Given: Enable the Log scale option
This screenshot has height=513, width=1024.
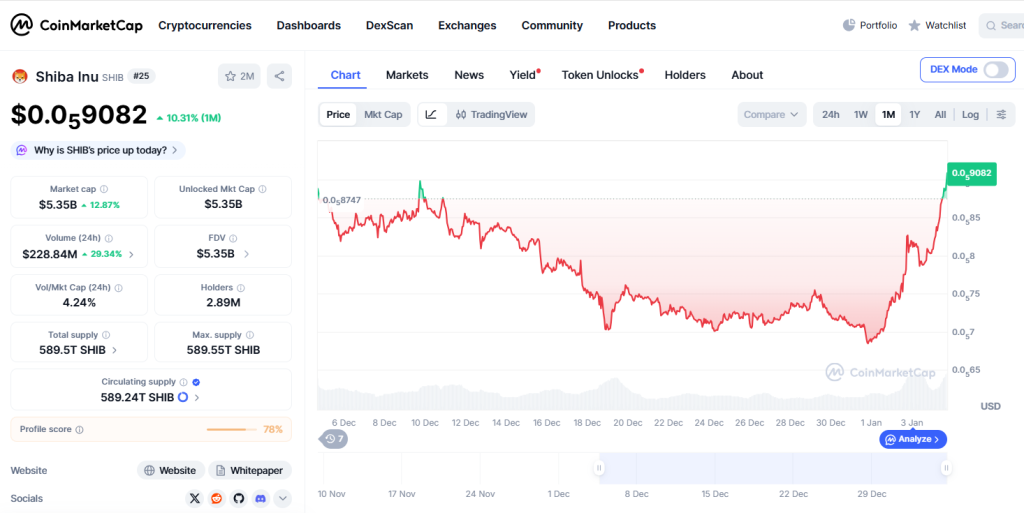Looking at the screenshot, I should [970, 115].
